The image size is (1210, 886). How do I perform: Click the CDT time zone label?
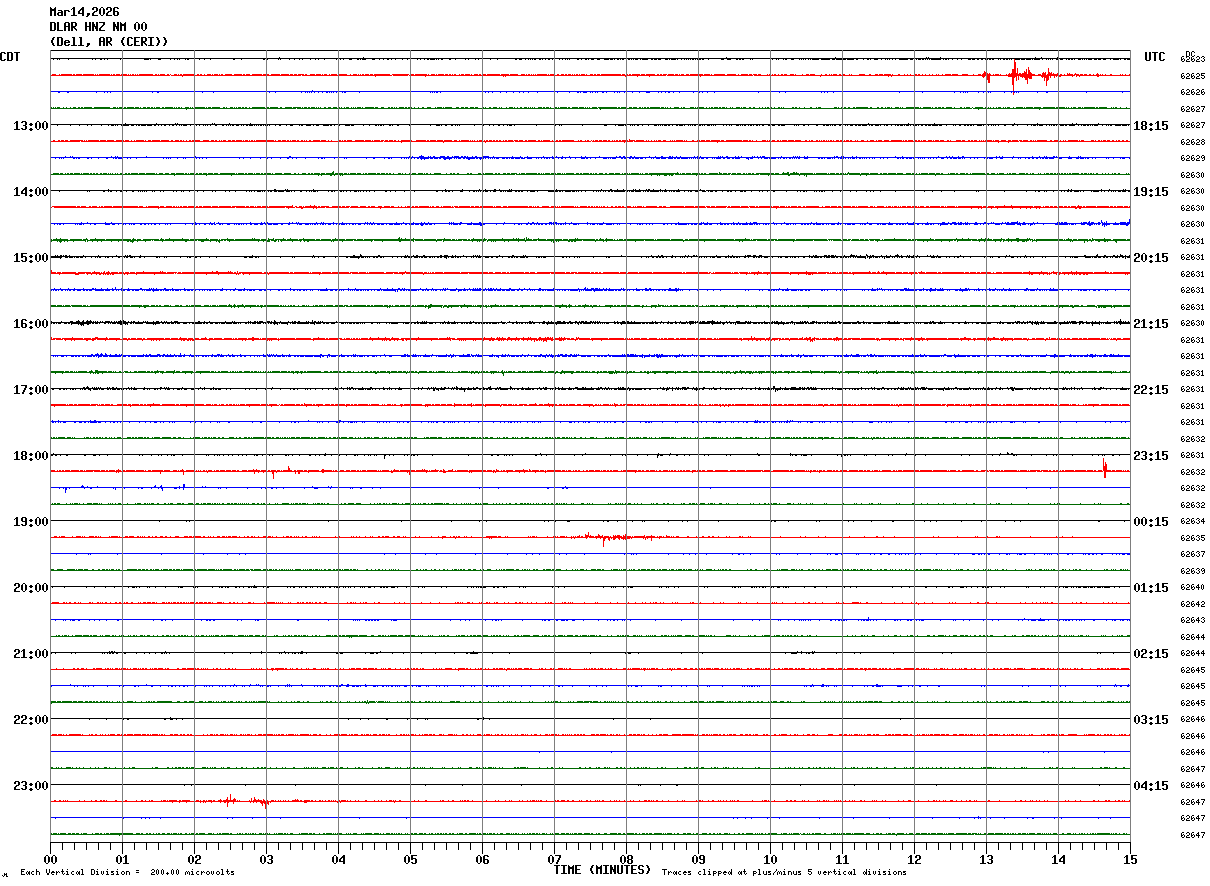10,57
